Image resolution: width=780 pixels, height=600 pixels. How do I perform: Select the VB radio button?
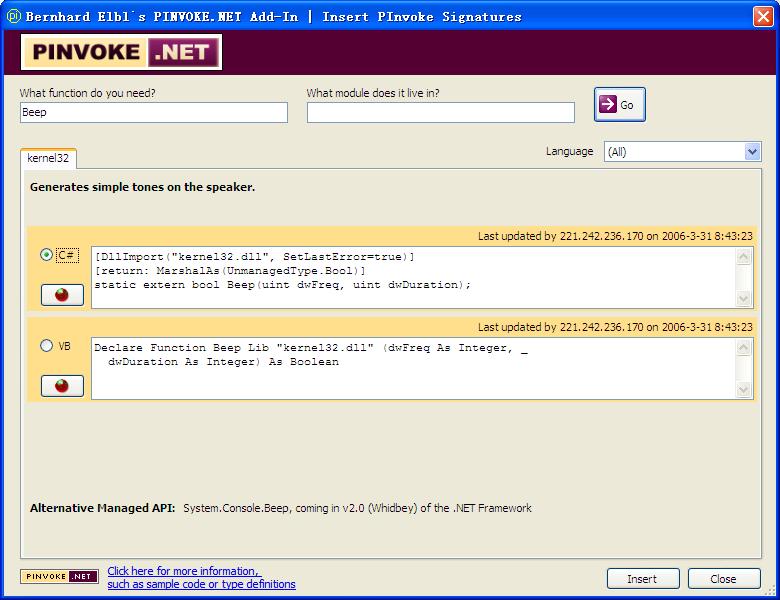(46, 346)
